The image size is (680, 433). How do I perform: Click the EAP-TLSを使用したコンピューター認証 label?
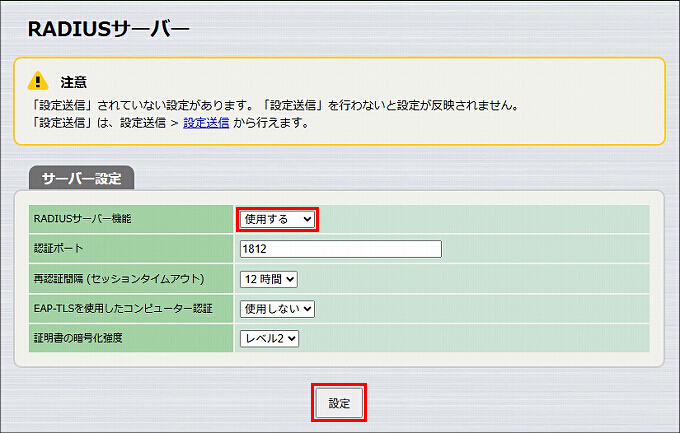point(123,308)
